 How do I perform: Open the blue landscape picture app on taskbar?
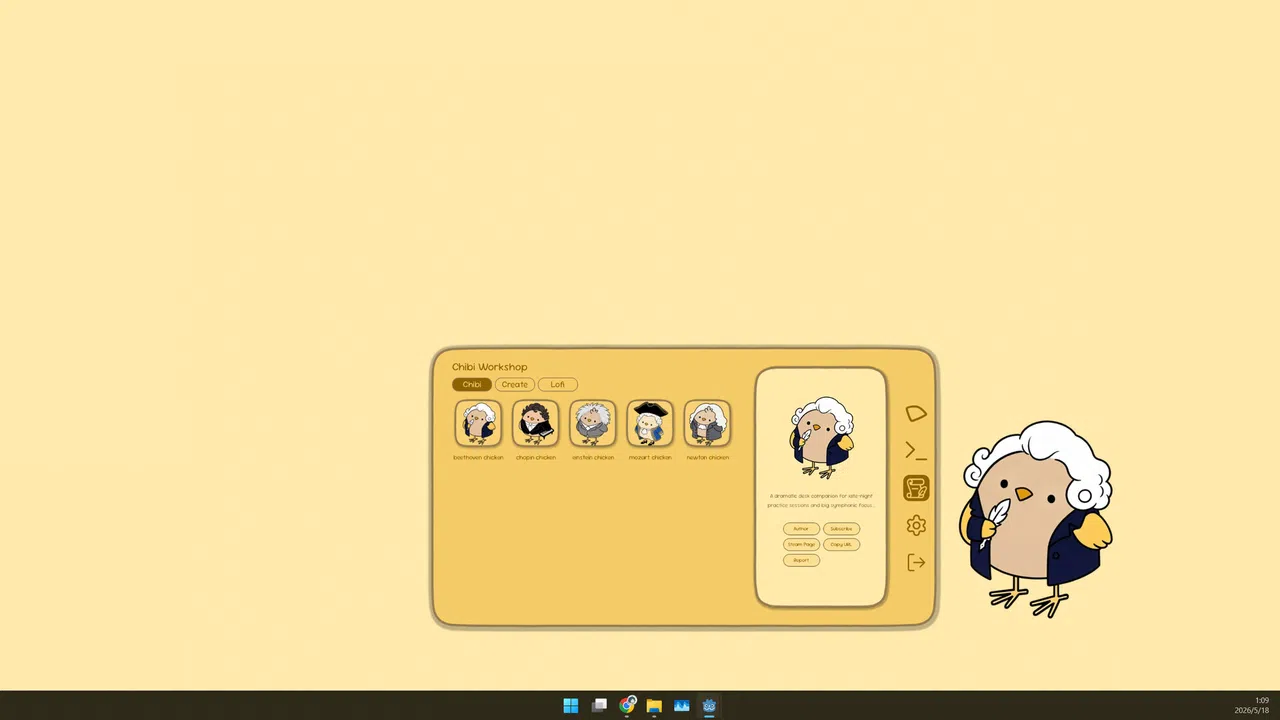coord(682,706)
